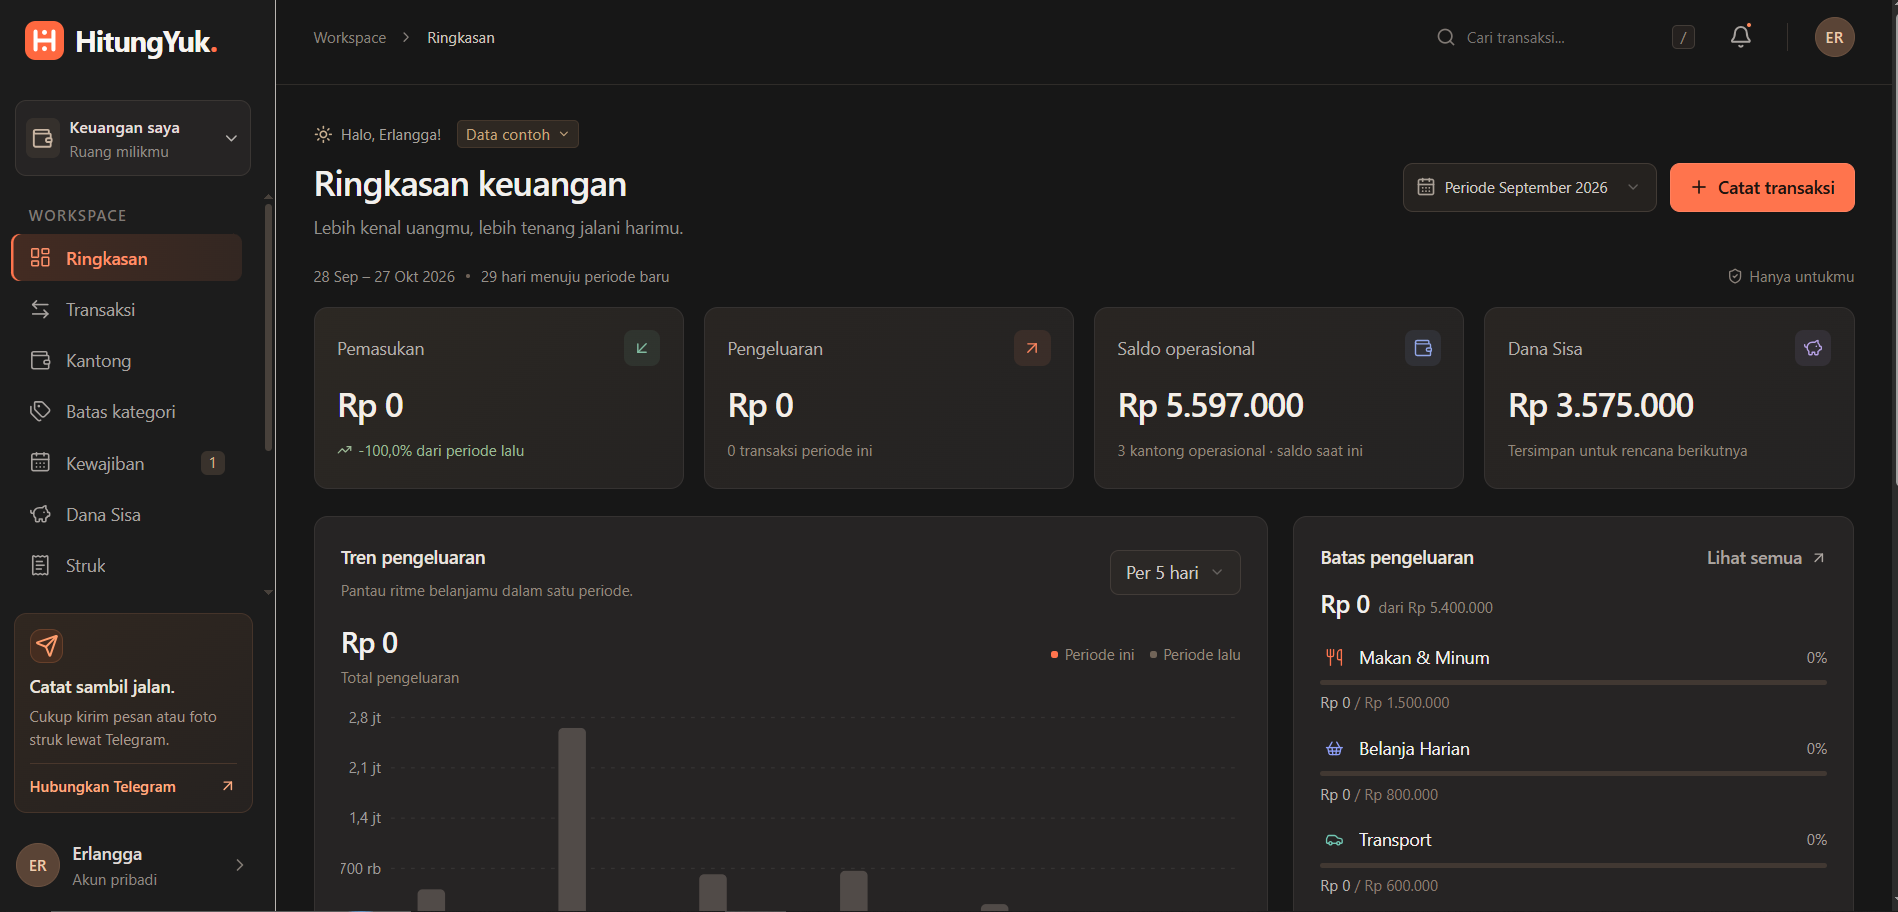This screenshot has height=912, width=1898.
Task: Click the sun icon beside greeting
Action: coord(323,134)
